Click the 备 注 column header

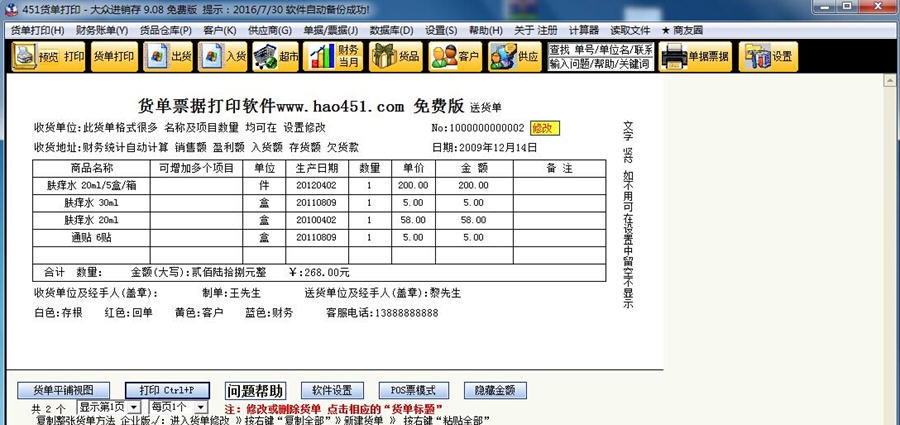[x=560, y=168]
